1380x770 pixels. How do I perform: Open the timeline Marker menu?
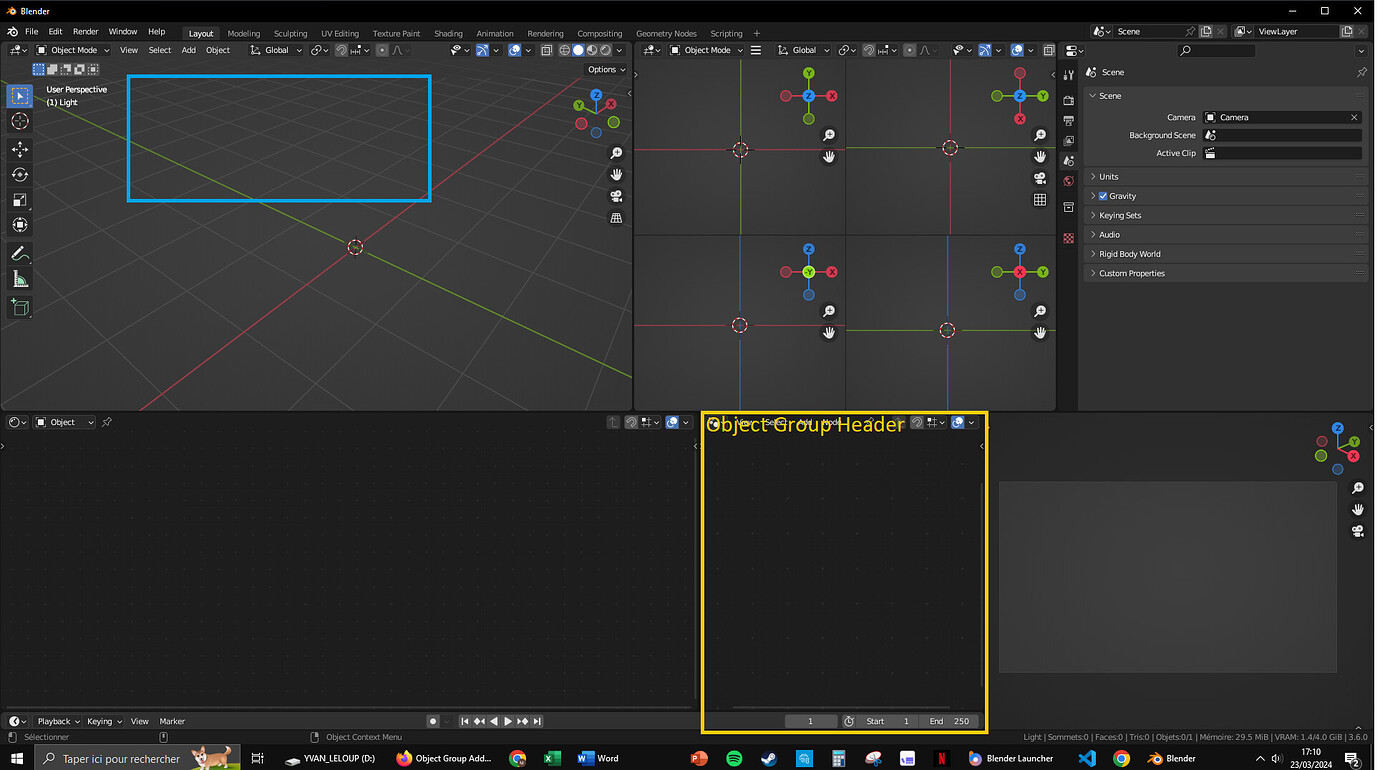[x=172, y=721]
